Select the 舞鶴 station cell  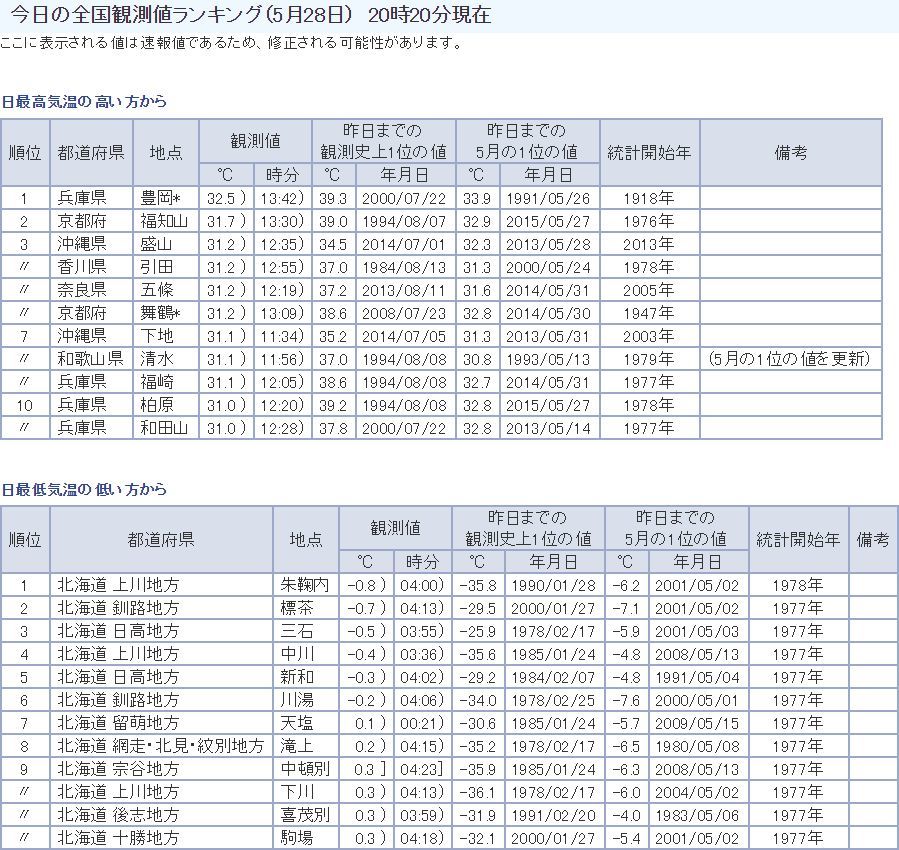(x=160, y=313)
